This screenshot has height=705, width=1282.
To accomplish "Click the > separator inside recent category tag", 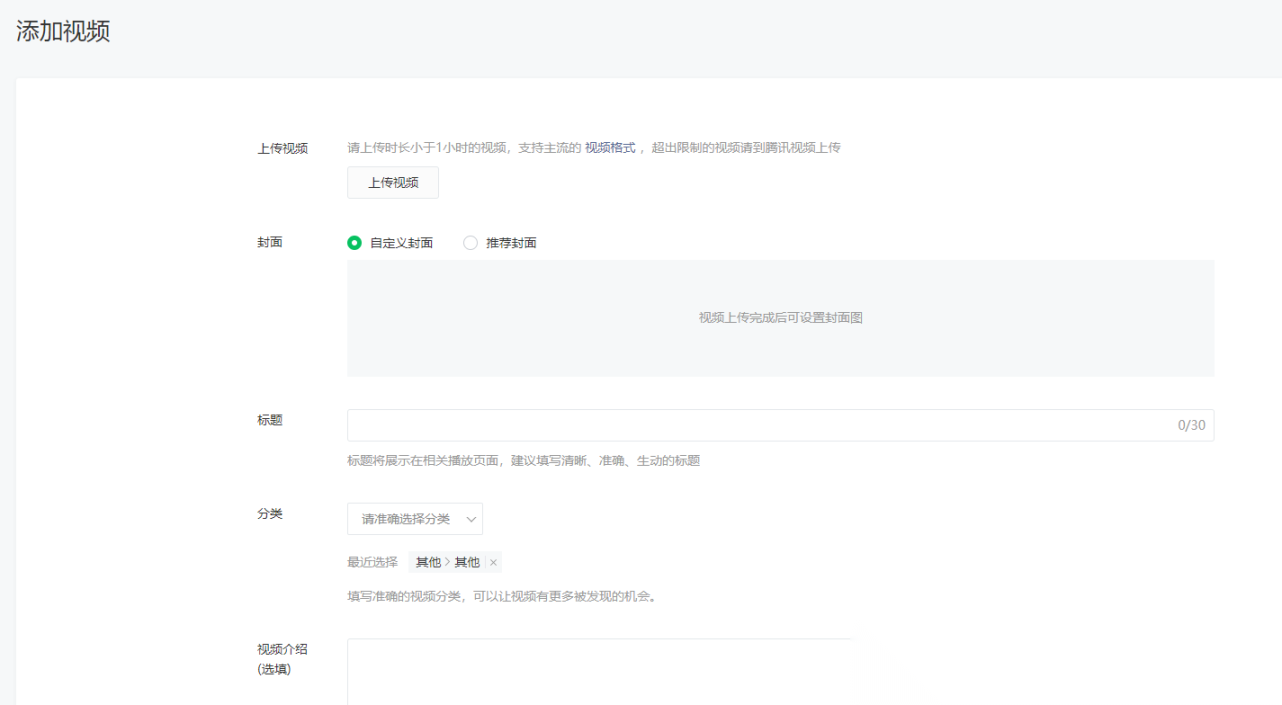I will pyautogui.click(x=447, y=562).
